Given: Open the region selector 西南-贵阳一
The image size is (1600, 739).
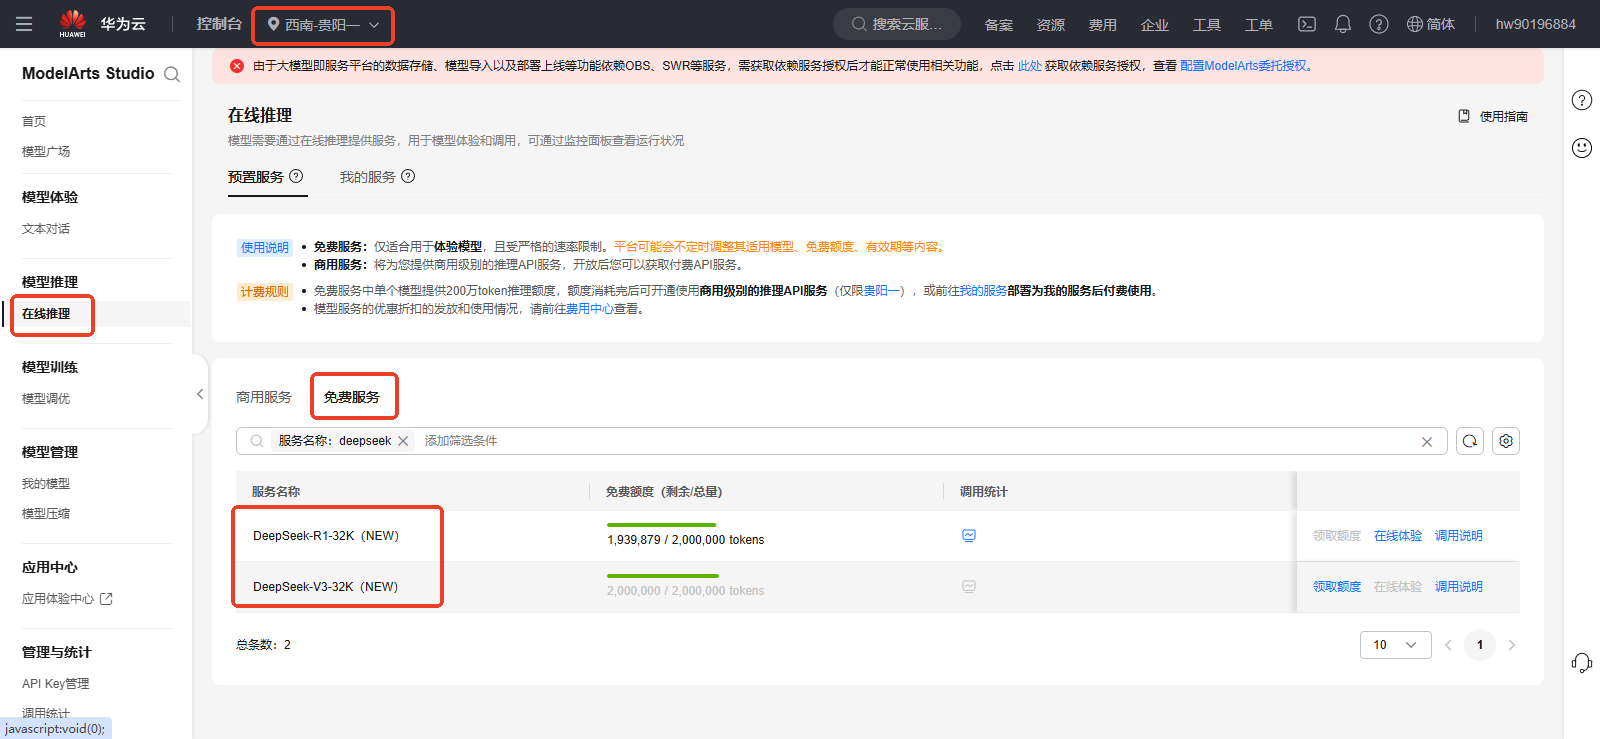Looking at the screenshot, I should pos(323,25).
